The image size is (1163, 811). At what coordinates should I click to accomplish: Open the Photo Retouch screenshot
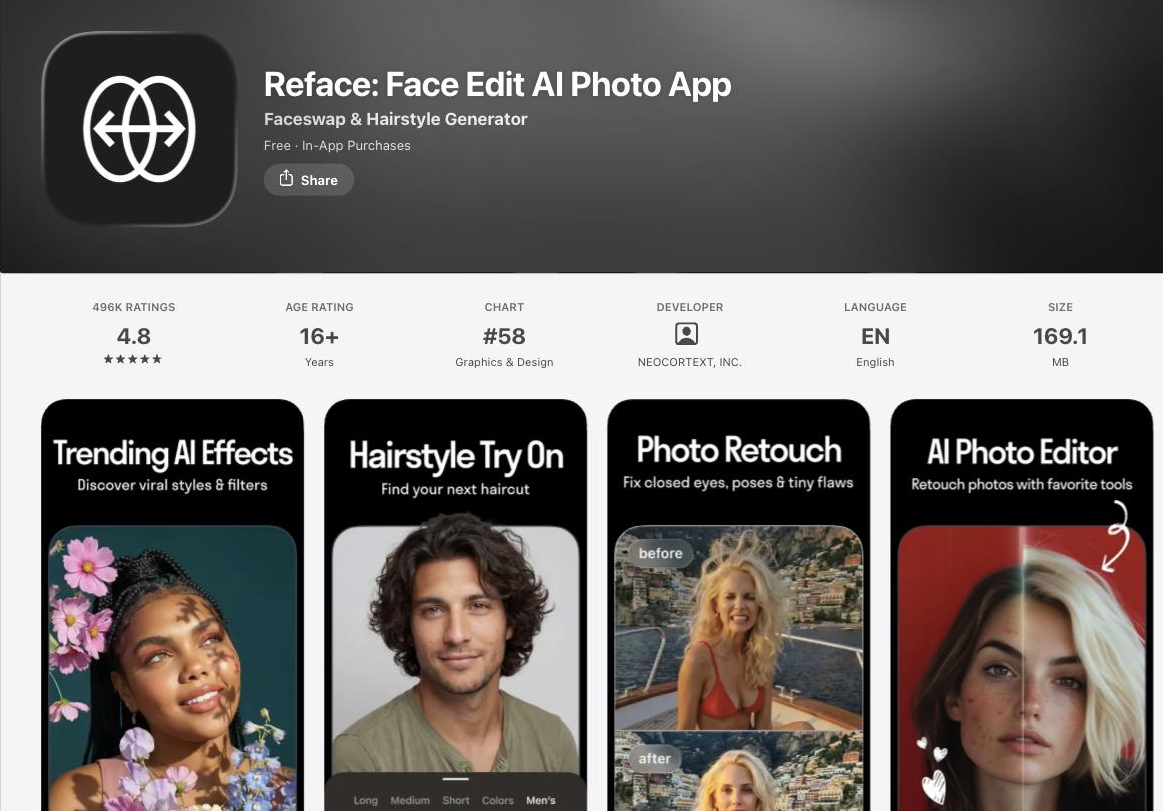pos(739,605)
